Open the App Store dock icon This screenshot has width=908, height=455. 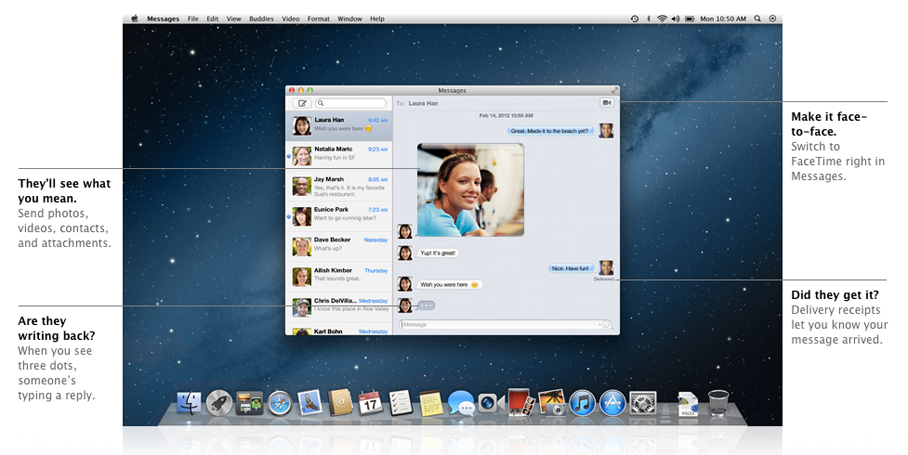pos(612,403)
